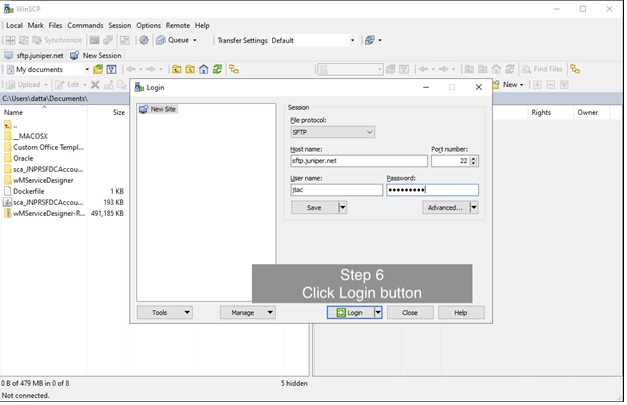Screen dimensions: 627x405
Task: Click the remote directory tree icon
Action: (575, 69)
